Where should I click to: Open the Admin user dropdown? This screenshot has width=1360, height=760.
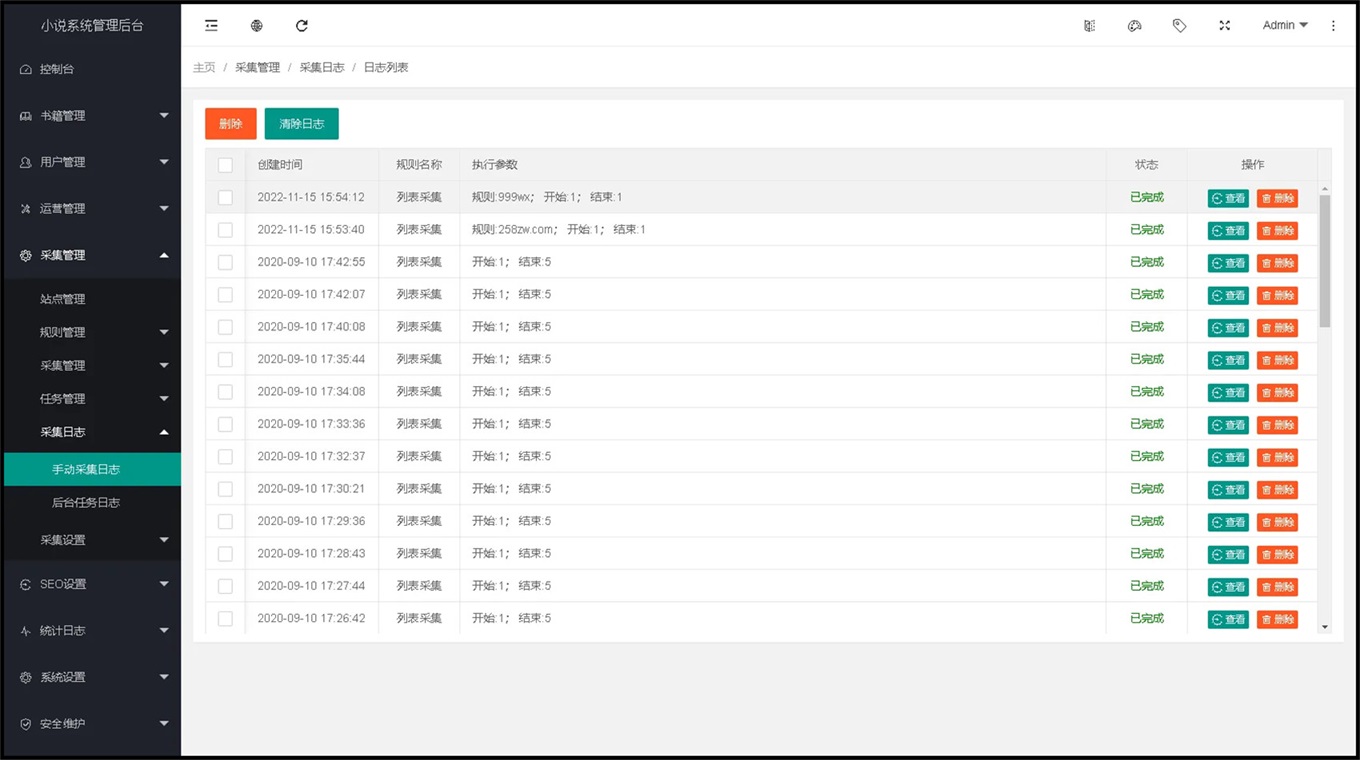1285,26
